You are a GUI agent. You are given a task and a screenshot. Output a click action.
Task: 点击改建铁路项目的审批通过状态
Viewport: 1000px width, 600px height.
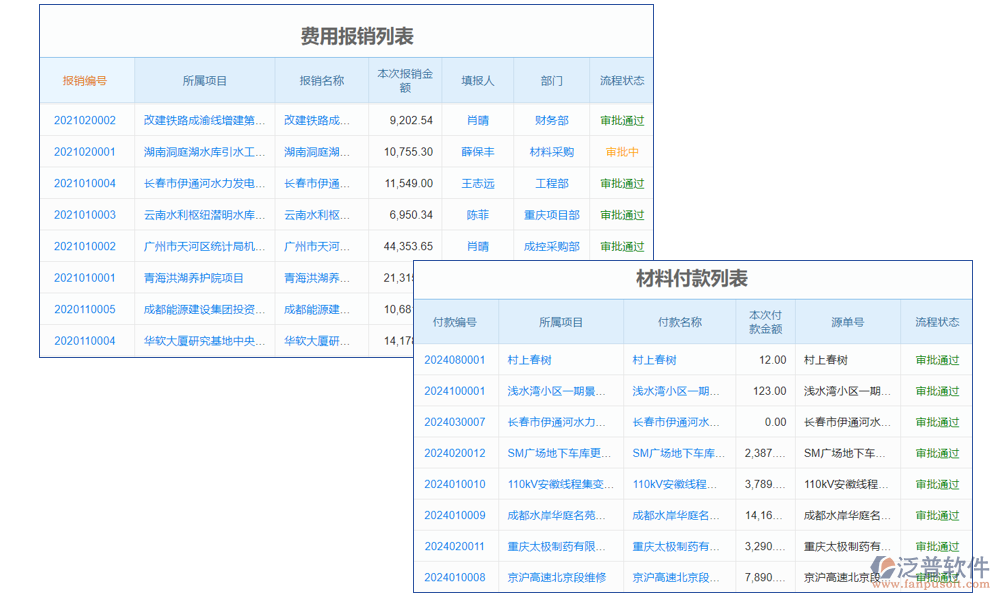[x=621, y=120]
